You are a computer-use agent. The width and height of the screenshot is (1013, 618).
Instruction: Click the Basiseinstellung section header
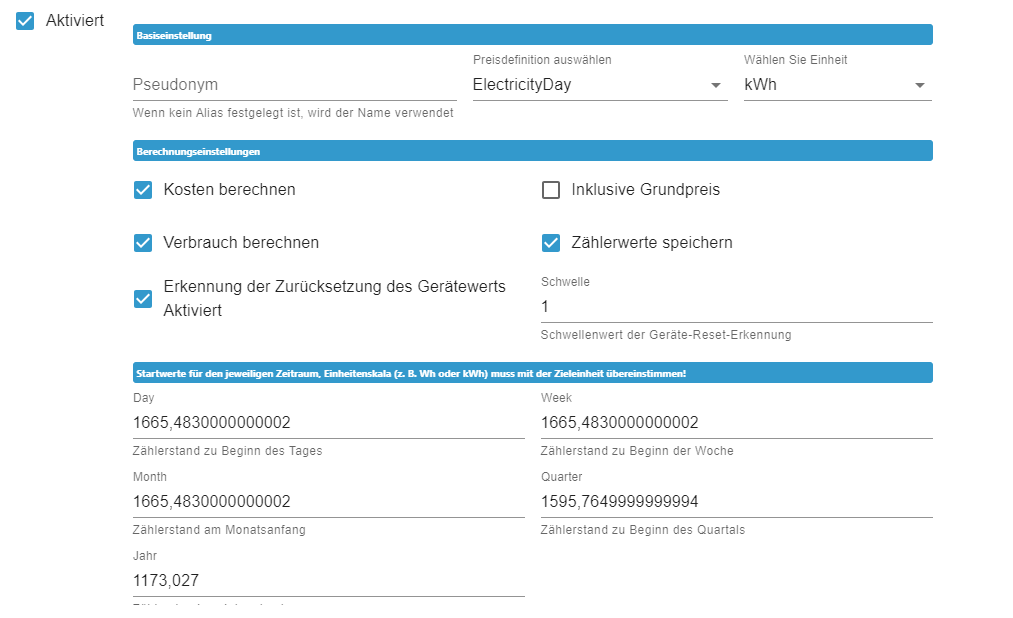pos(532,35)
